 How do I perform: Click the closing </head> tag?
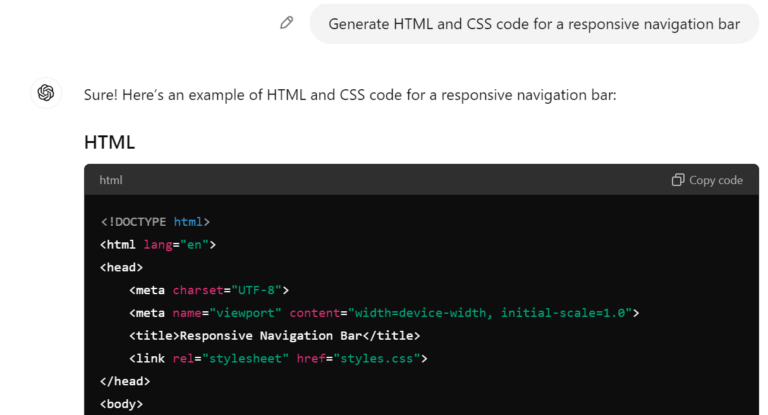click(125, 381)
